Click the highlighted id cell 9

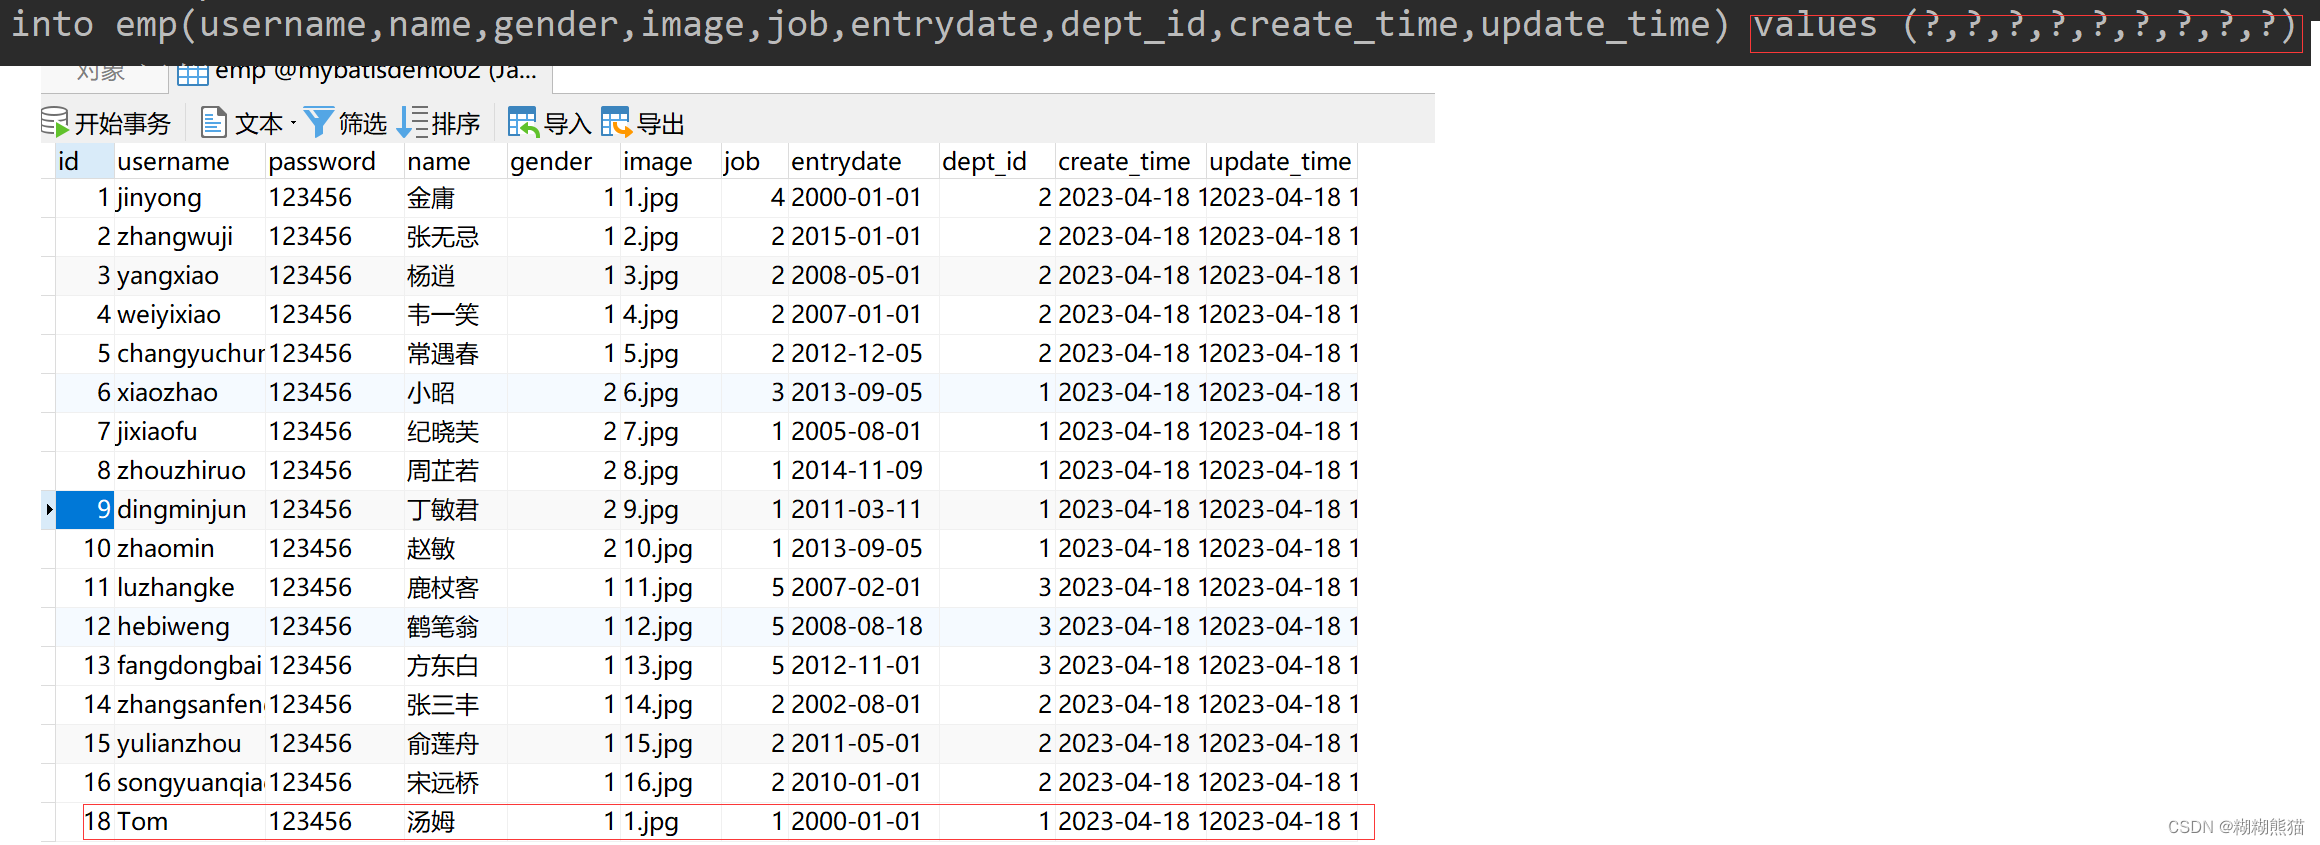85,510
